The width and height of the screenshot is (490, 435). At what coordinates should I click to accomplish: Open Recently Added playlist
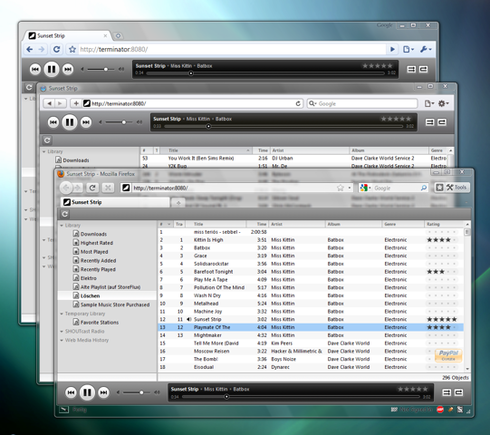(94, 261)
